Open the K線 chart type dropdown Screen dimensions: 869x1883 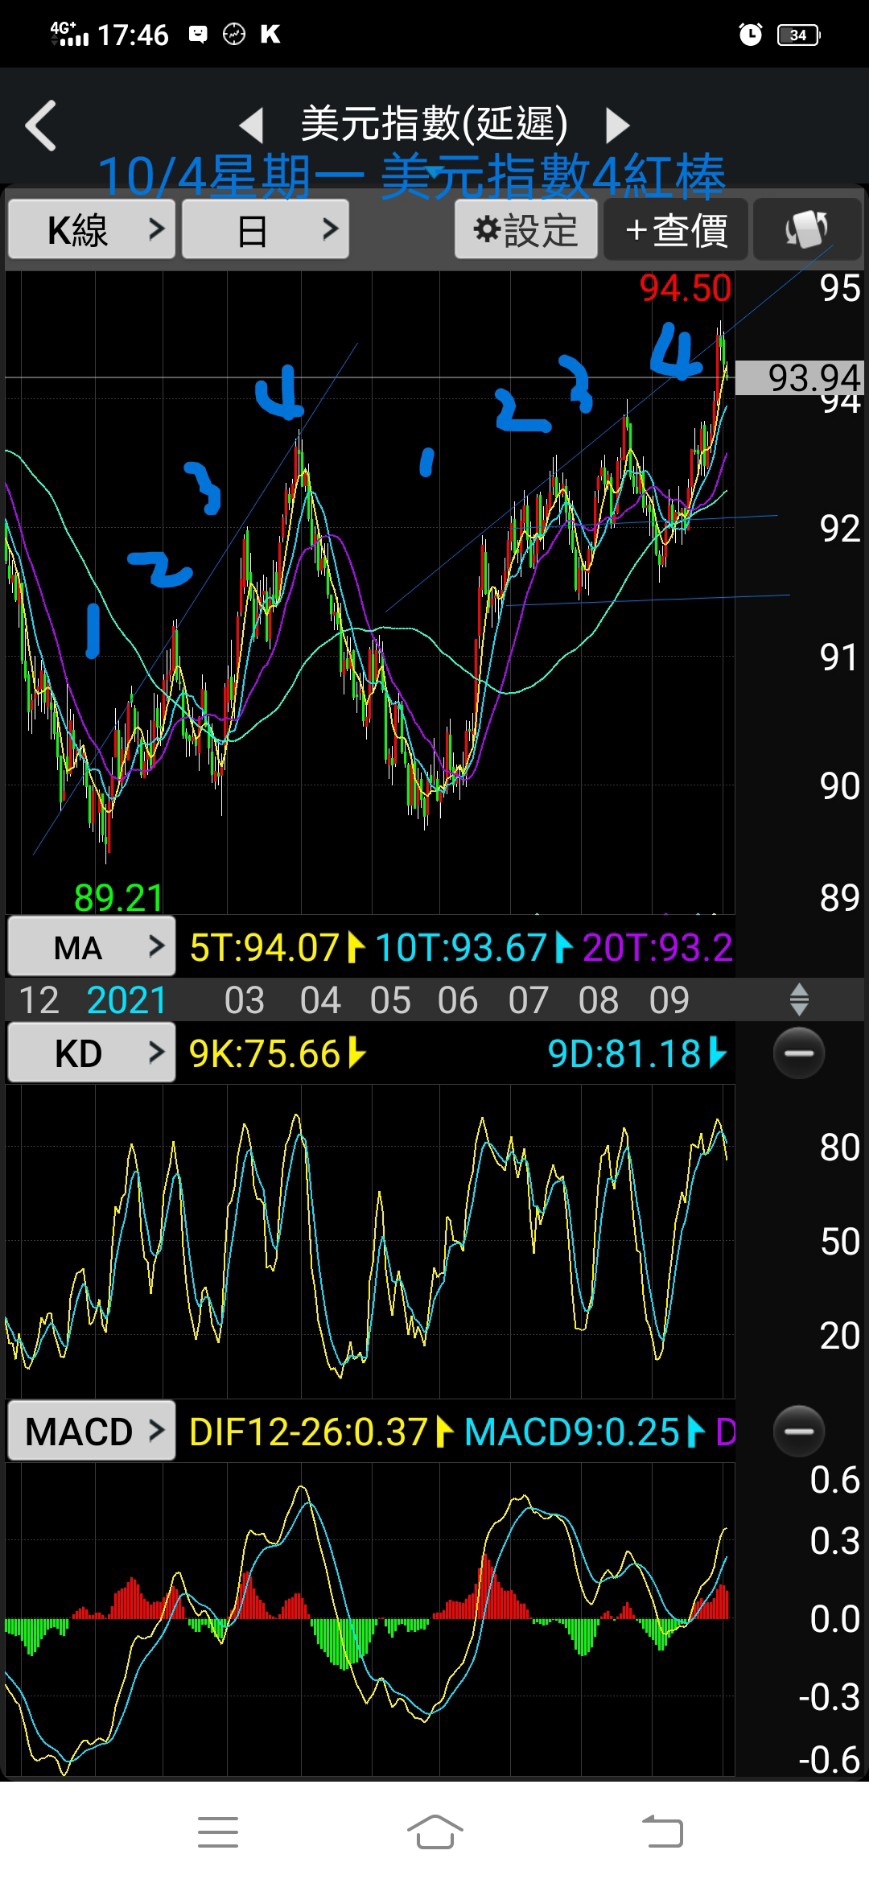[92, 230]
